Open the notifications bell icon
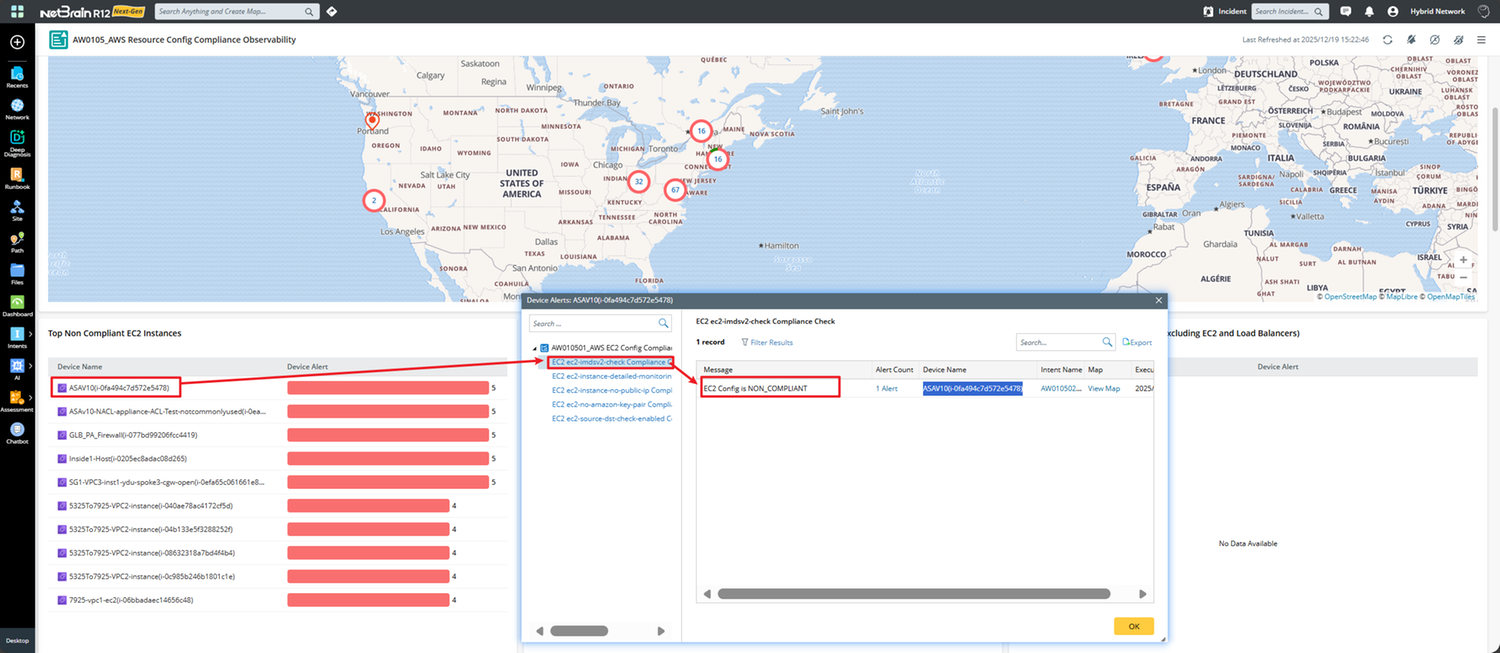 (x=1370, y=11)
